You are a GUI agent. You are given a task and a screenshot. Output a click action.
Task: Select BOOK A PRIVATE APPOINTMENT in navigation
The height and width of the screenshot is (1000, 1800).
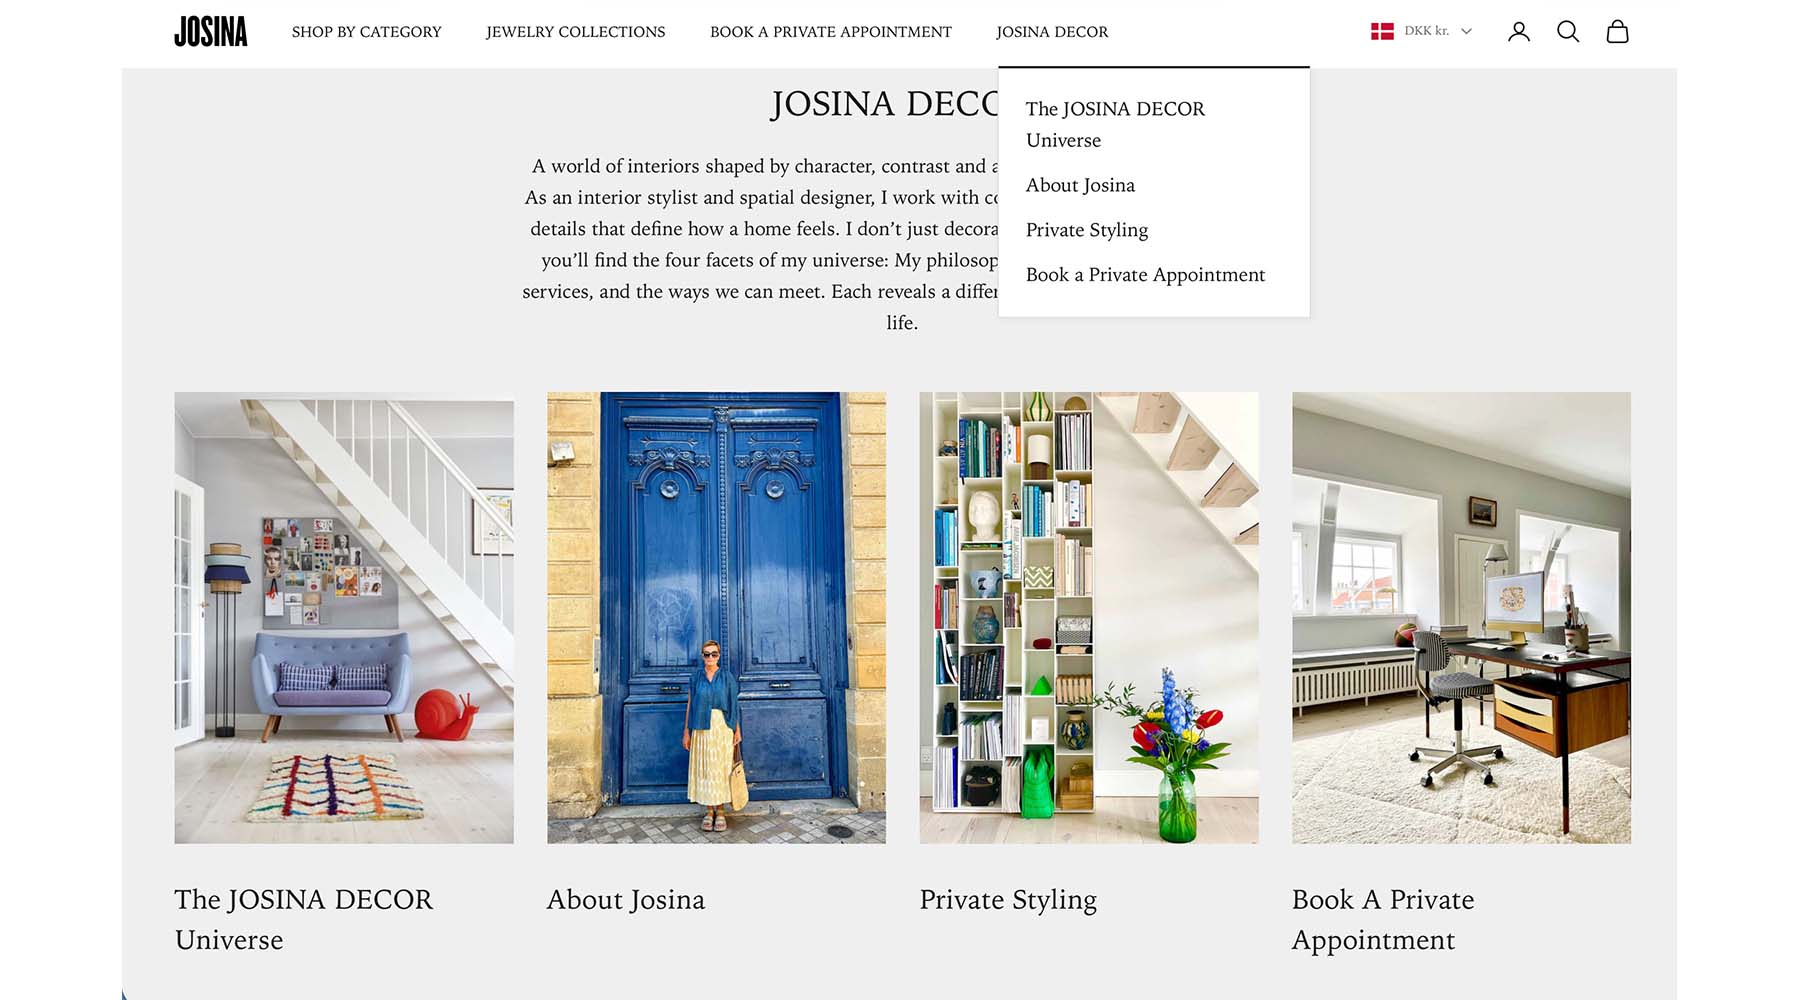pyautogui.click(x=830, y=32)
